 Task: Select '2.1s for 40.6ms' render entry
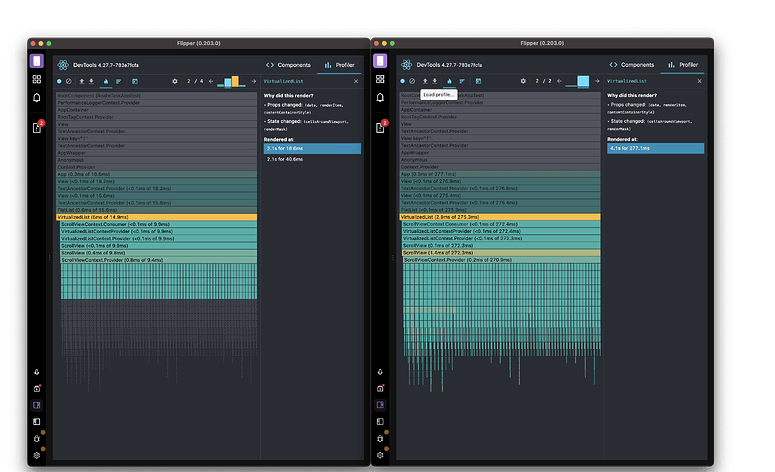point(285,160)
